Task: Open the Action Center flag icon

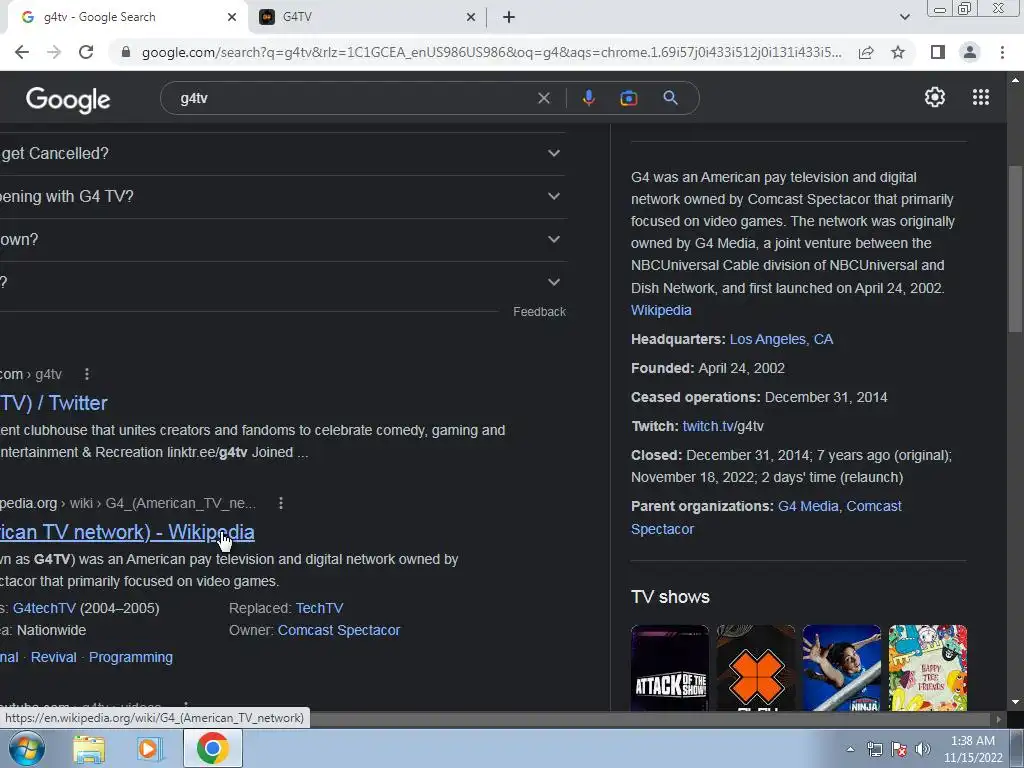Action: tap(899, 749)
